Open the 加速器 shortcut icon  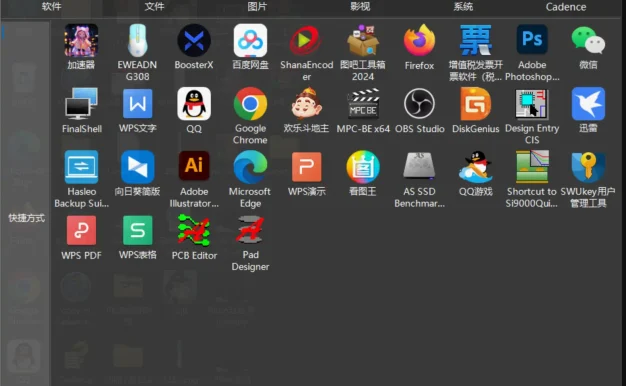click(x=81, y=41)
